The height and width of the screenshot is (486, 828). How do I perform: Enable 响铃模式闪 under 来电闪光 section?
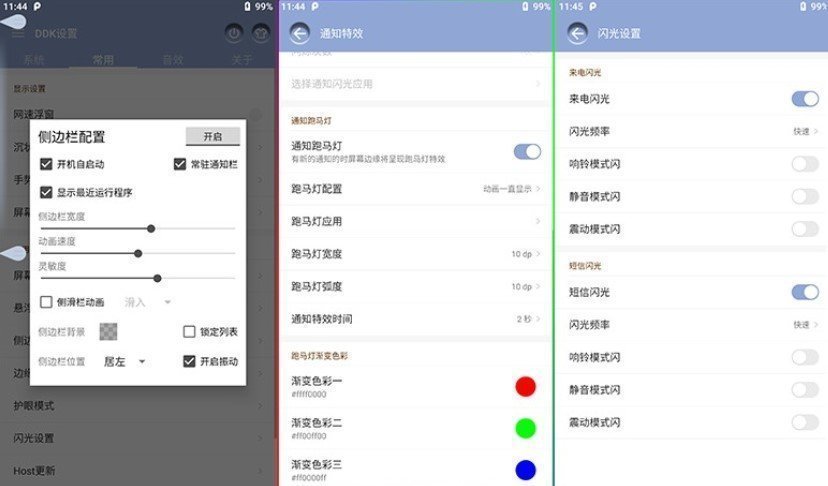click(x=805, y=164)
